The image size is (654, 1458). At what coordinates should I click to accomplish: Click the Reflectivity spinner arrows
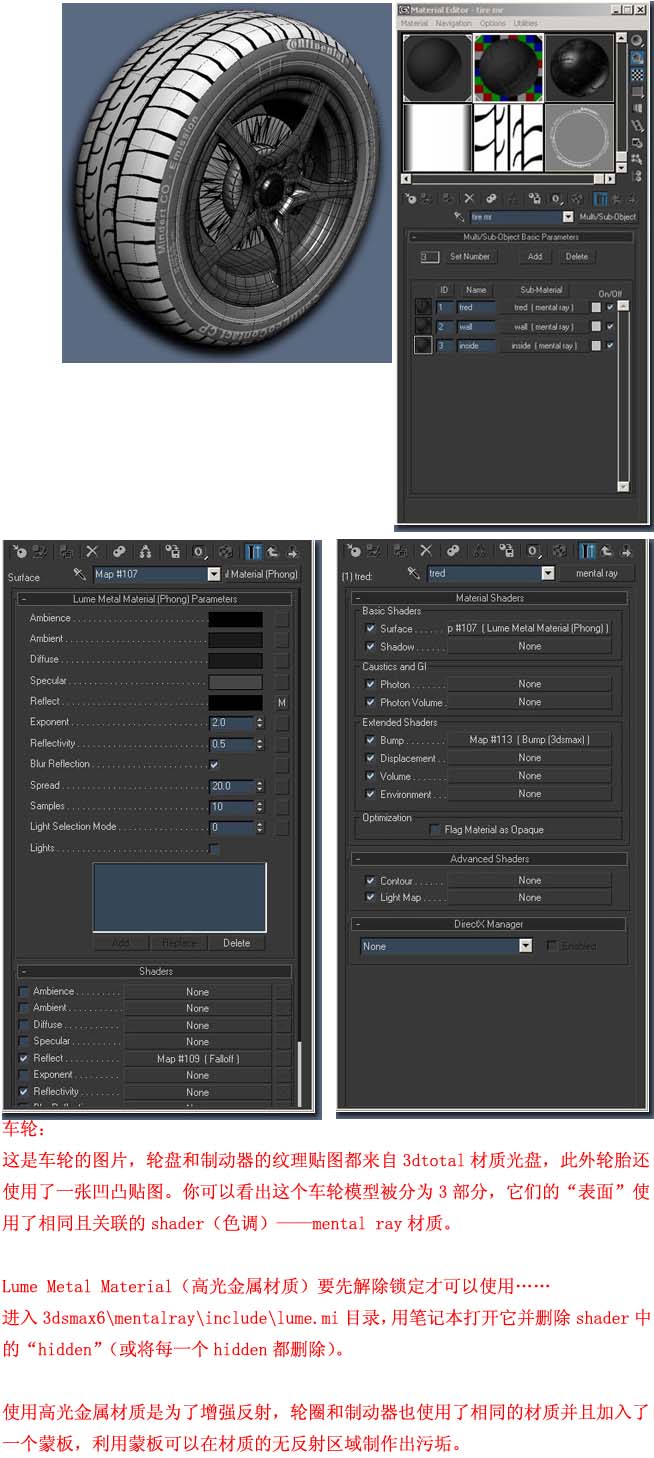tap(260, 743)
